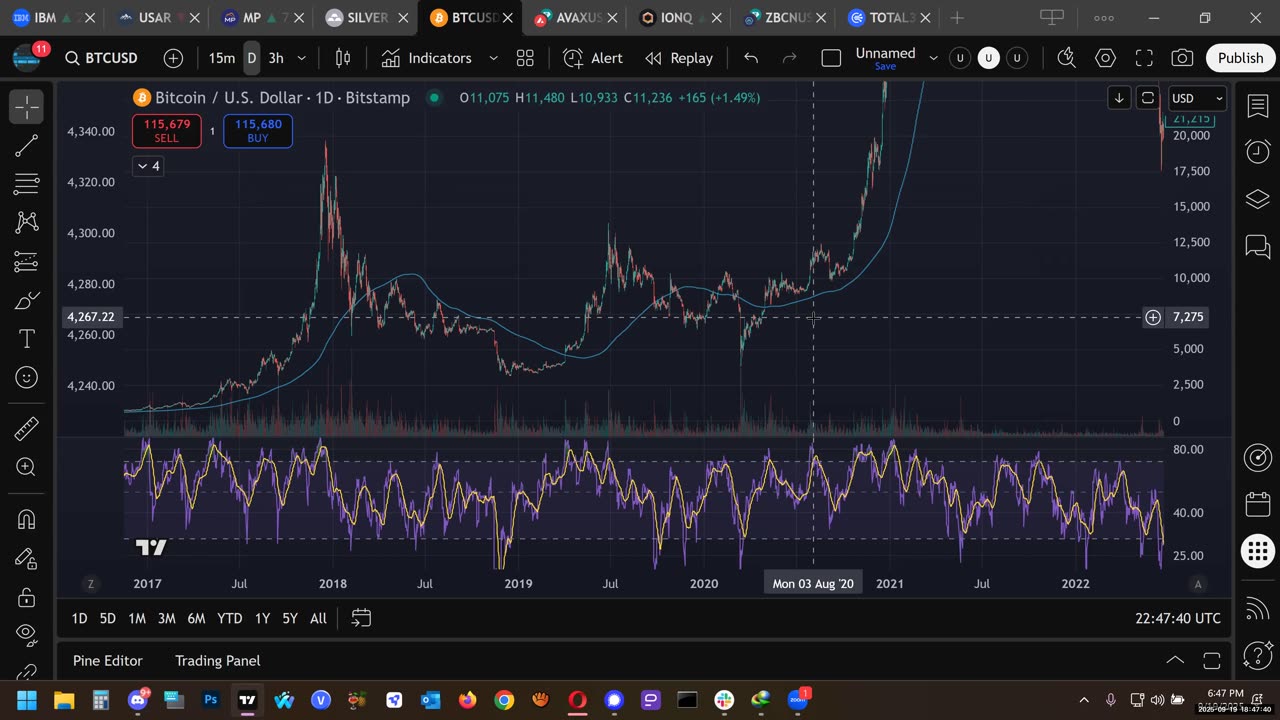Switch to the IBM browser tab
Screen dimensions: 1280x720
52,18
